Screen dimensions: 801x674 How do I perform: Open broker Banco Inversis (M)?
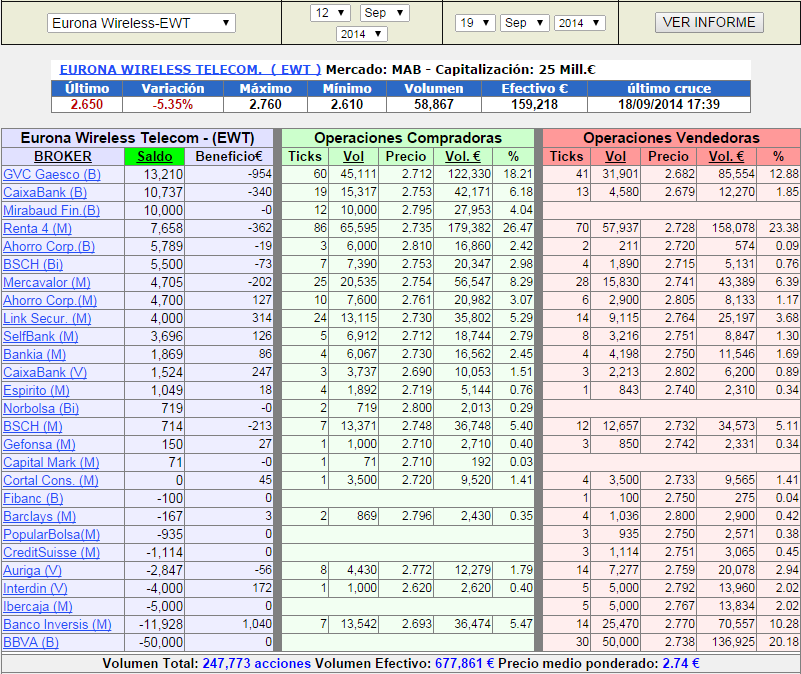(x=57, y=624)
